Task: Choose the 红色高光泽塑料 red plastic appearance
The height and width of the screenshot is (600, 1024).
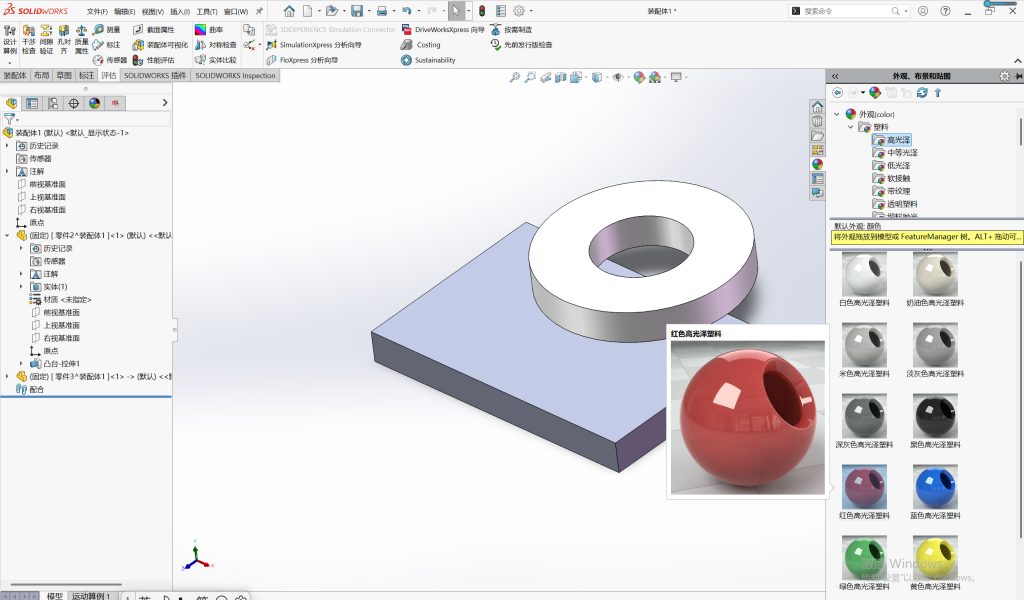Action: pos(864,492)
